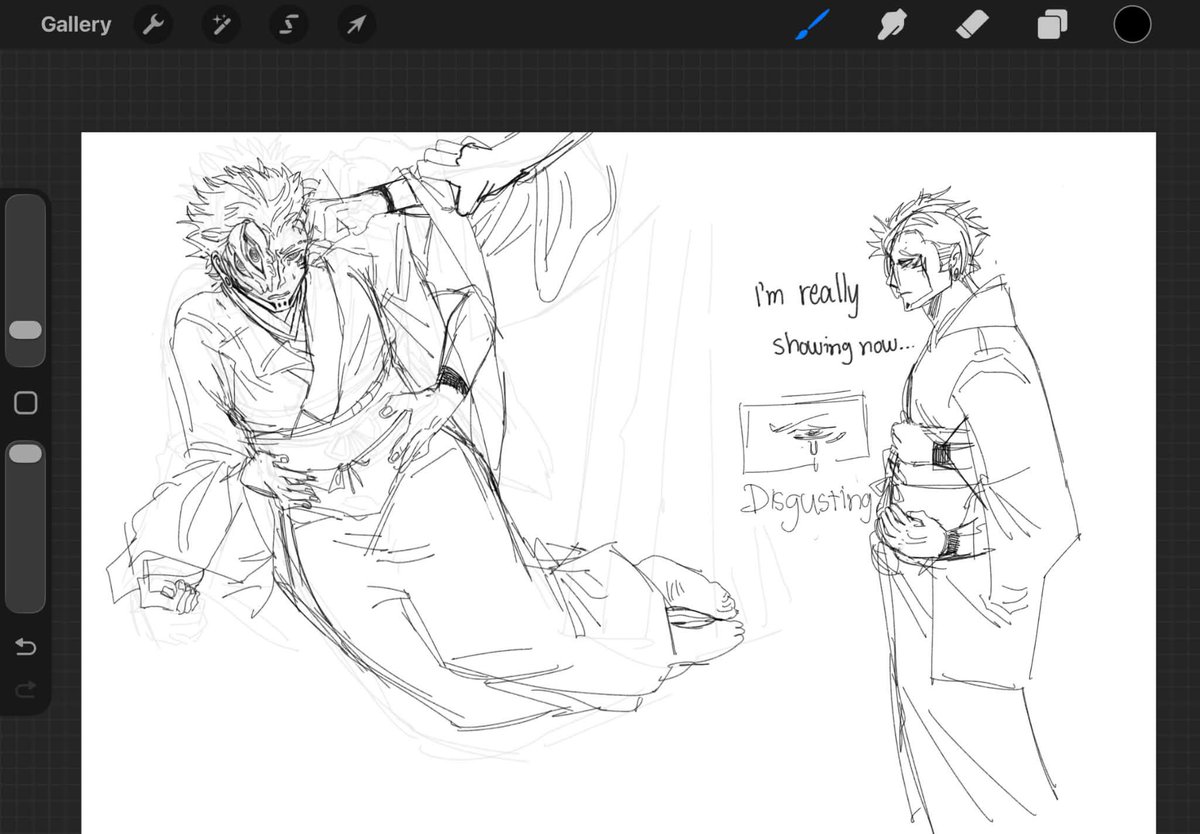
Task: Return to the Gallery
Action: click(76, 25)
